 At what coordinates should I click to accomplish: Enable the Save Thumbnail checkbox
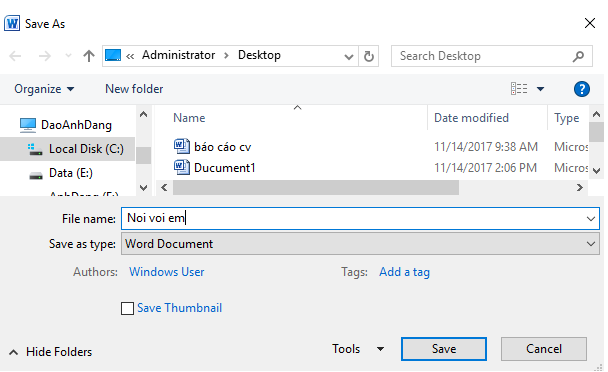point(127,309)
